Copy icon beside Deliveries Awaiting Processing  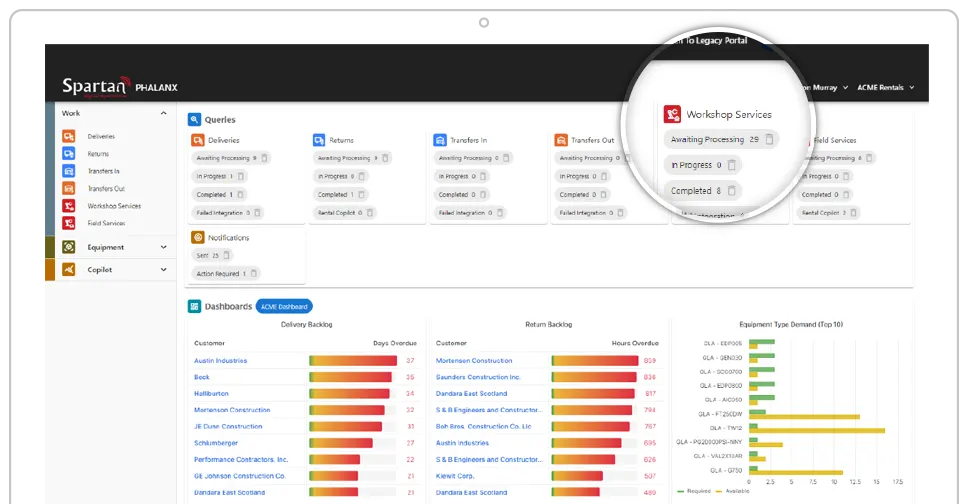click(264, 158)
